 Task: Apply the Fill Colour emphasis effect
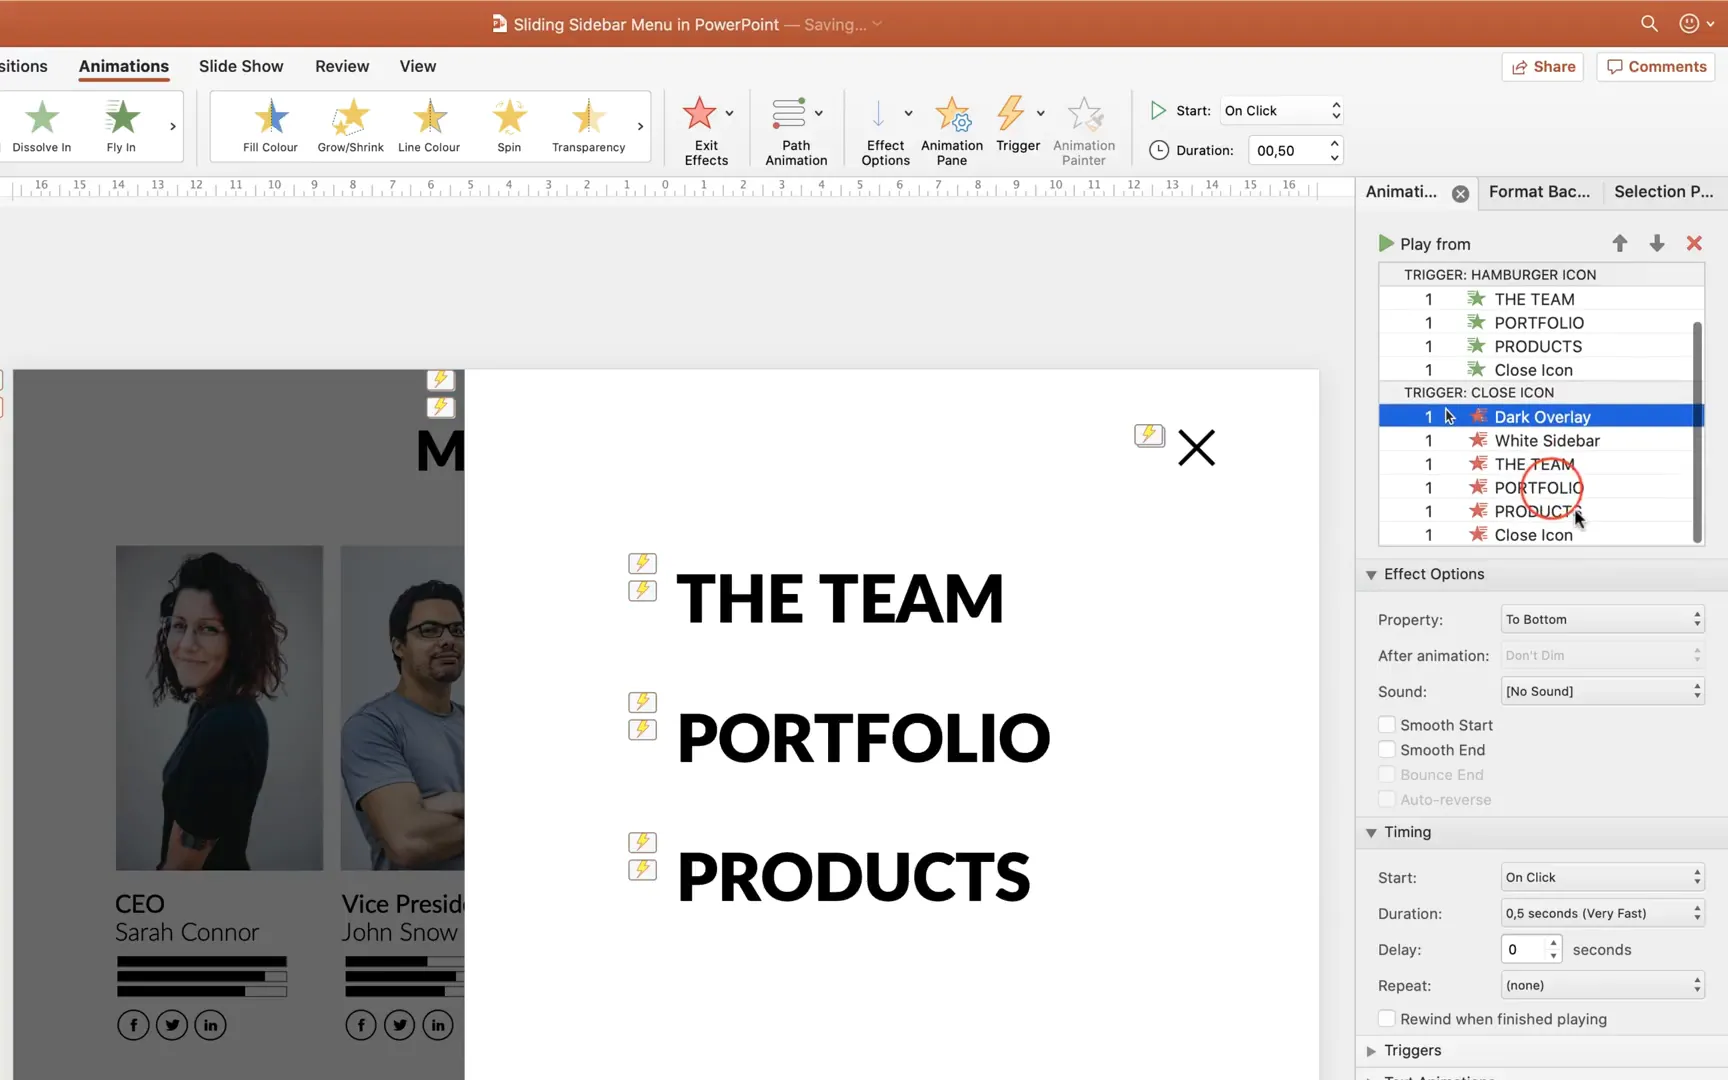tap(270, 126)
